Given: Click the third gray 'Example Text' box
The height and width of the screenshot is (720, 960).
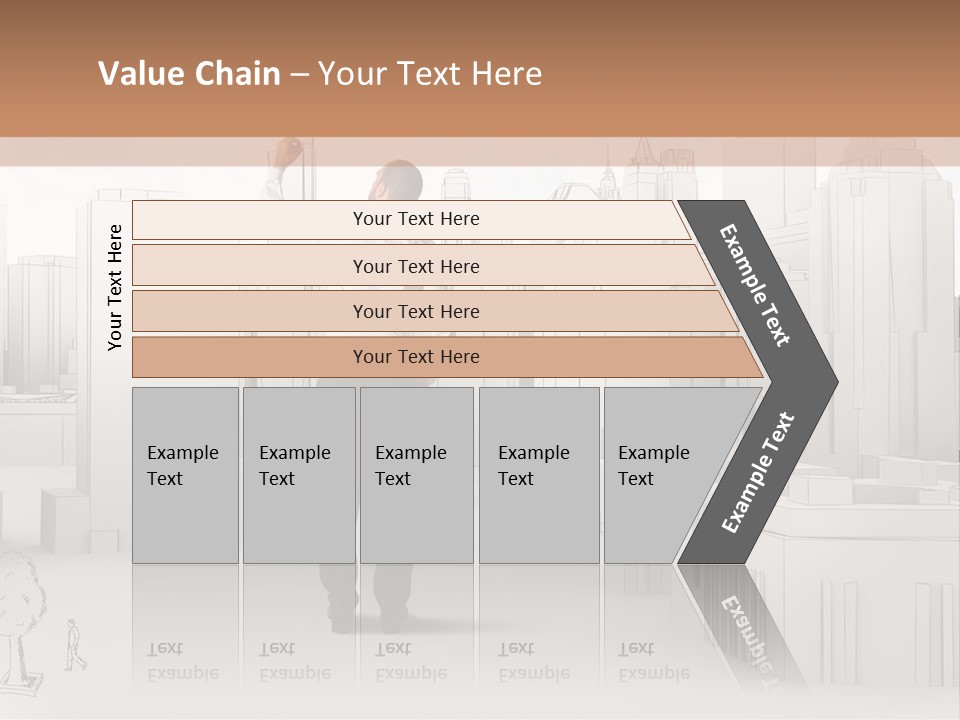Looking at the screenshot, I should coord(417,475).
